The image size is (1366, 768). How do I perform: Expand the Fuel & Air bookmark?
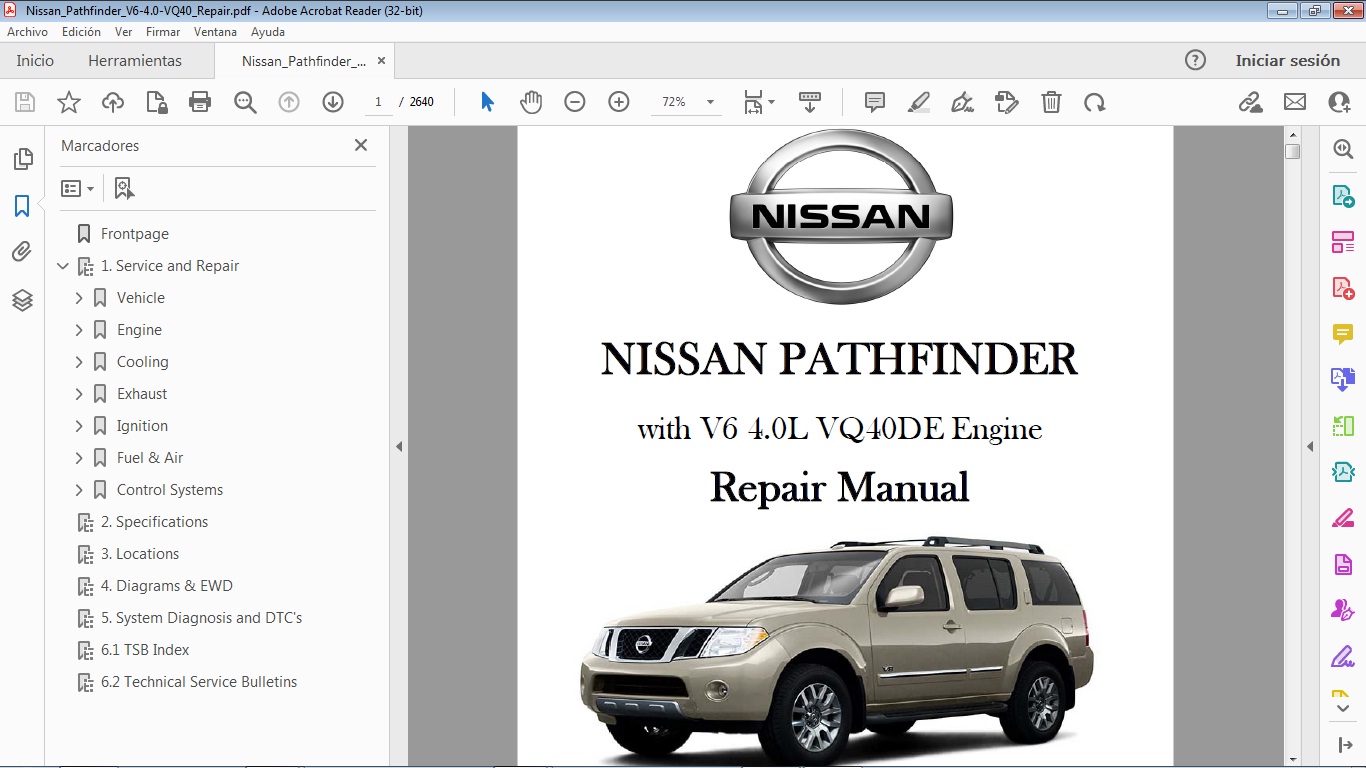(79, 458)
